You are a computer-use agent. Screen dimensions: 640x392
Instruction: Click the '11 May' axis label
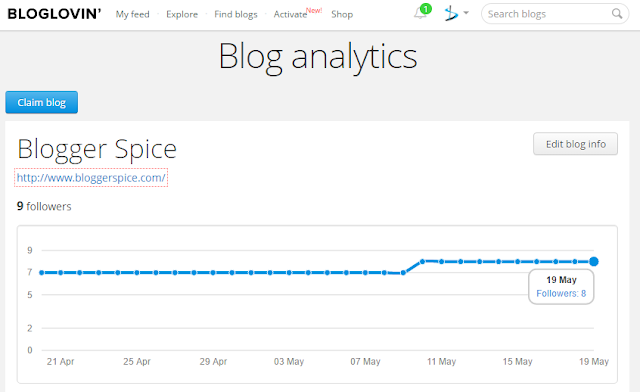point(441,361)
